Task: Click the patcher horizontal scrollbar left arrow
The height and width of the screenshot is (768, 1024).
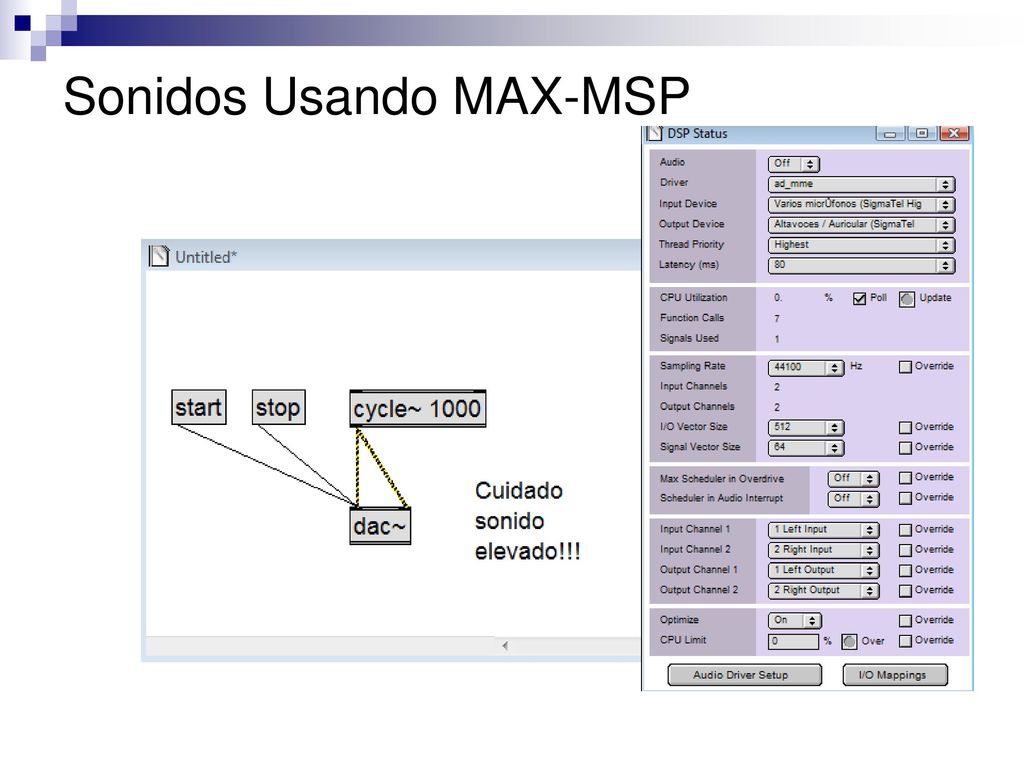Action: (x=505, y=646)
